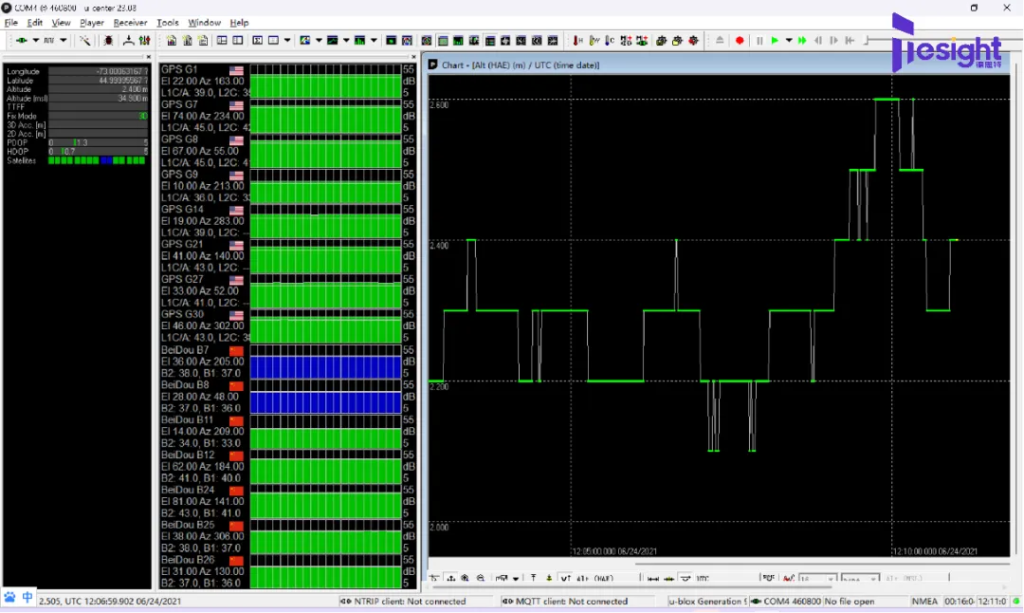Select the BeiDou B11 satellite row
1024x613 pixels.
(x=288, y=431)
